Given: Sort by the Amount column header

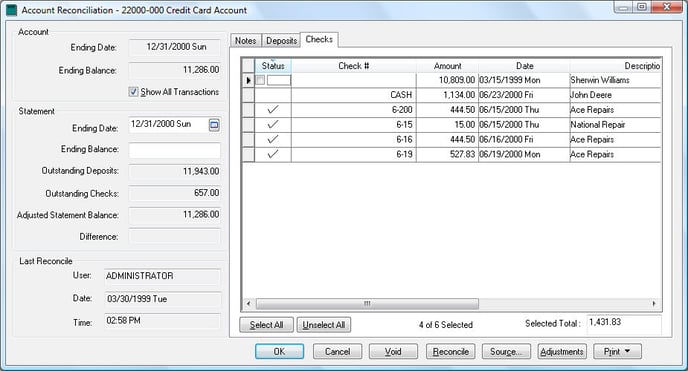Looking at the screenshot, I should (x=448, y=66).
